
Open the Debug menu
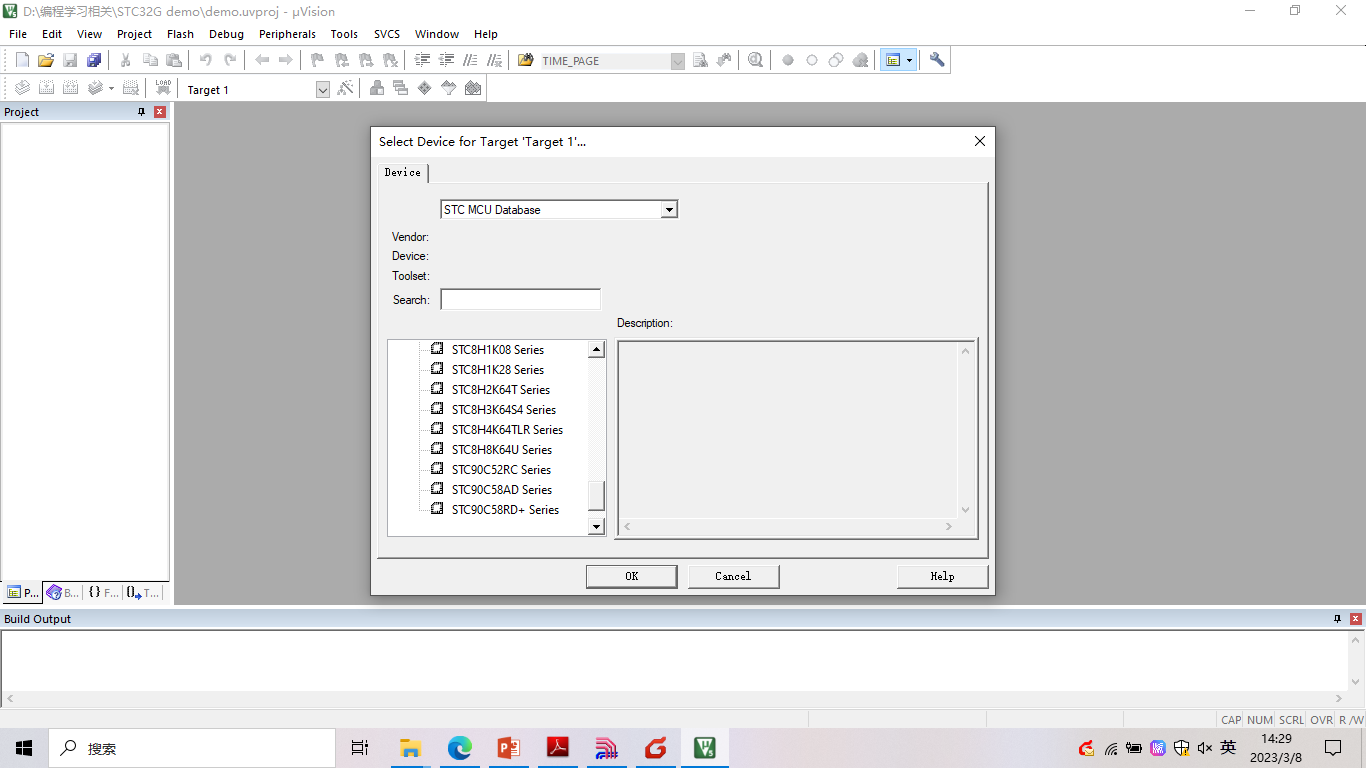pyautogui.click(x=226, y=34)
